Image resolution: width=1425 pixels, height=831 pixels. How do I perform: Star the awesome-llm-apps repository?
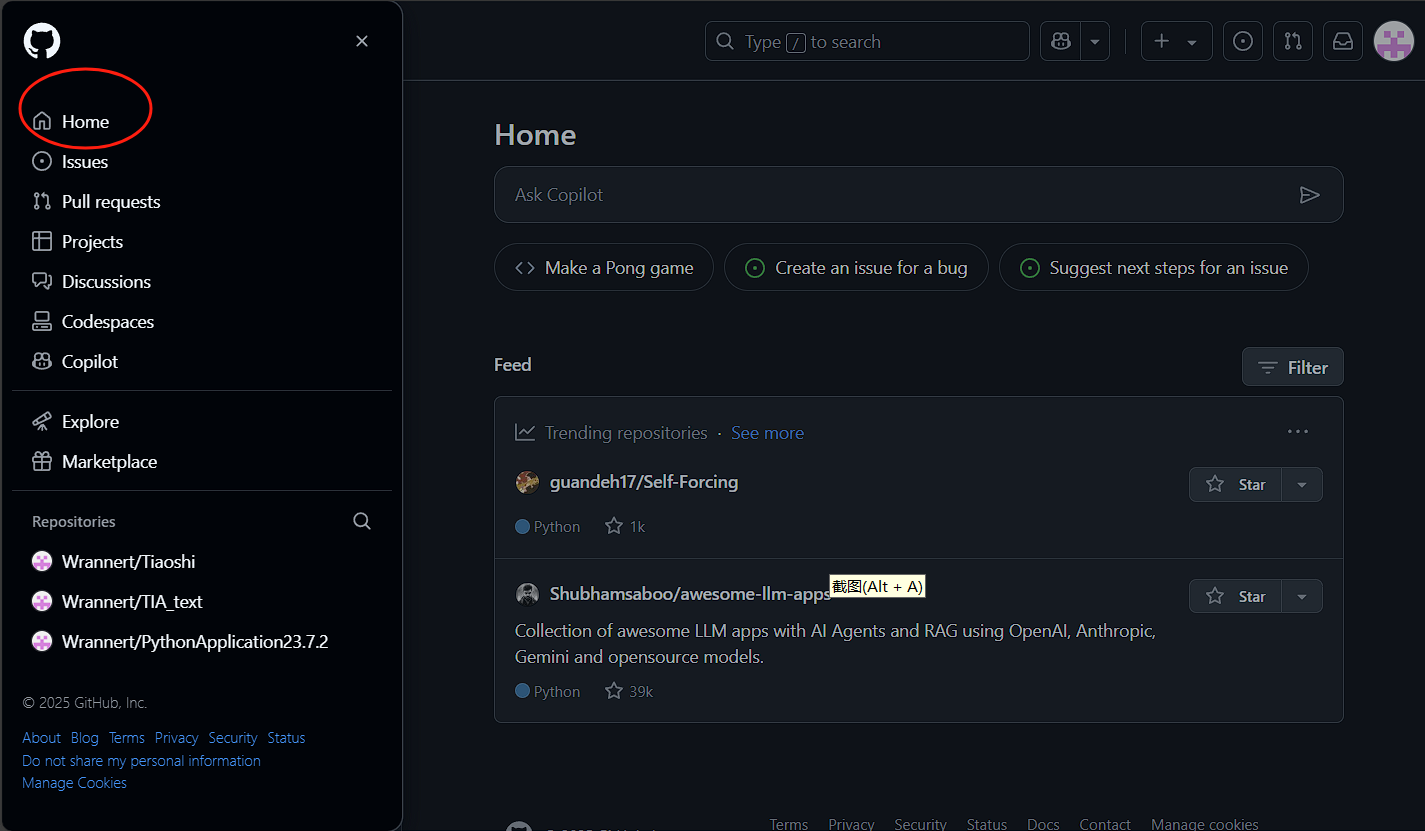click(x=1236, y=595)
